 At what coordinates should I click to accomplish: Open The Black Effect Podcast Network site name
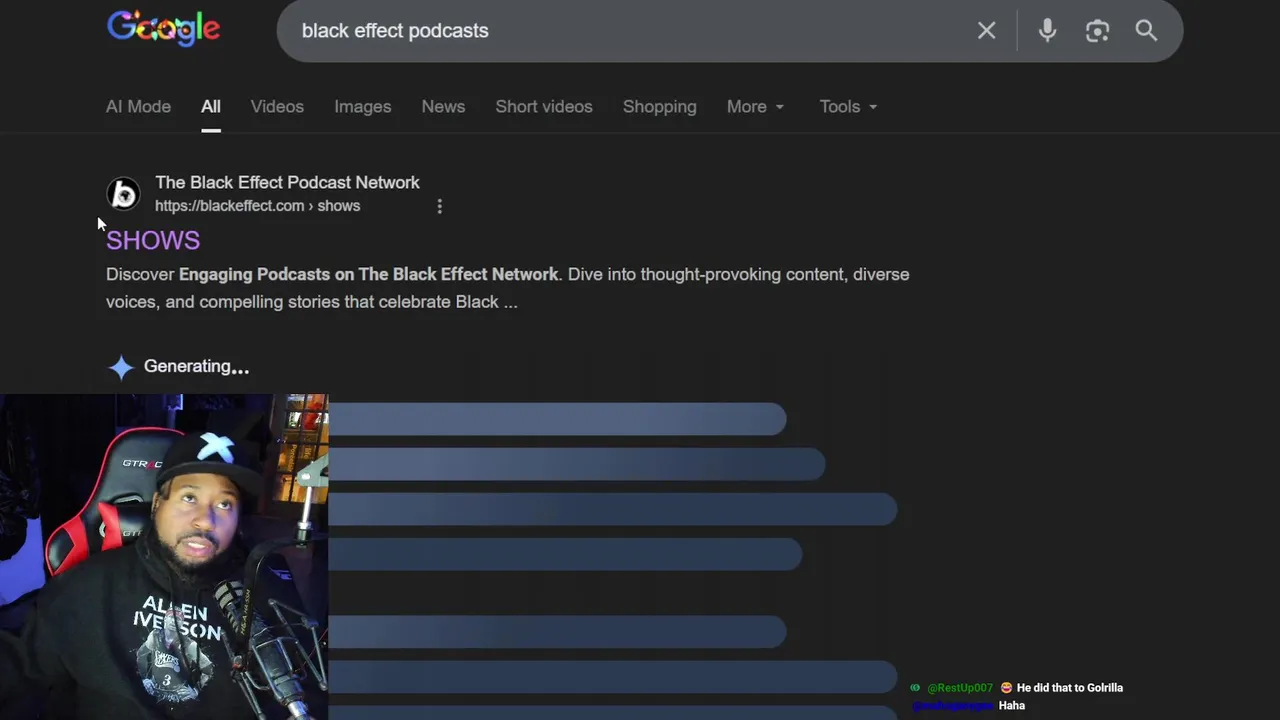pyautogui.click(x=287, y=182)
